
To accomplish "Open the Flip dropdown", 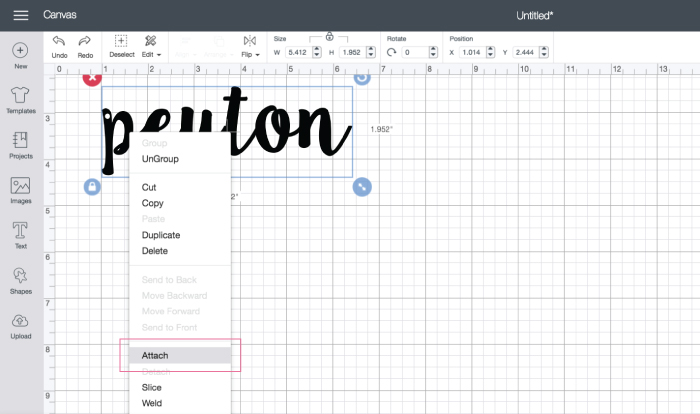I will tap(250, 46).
